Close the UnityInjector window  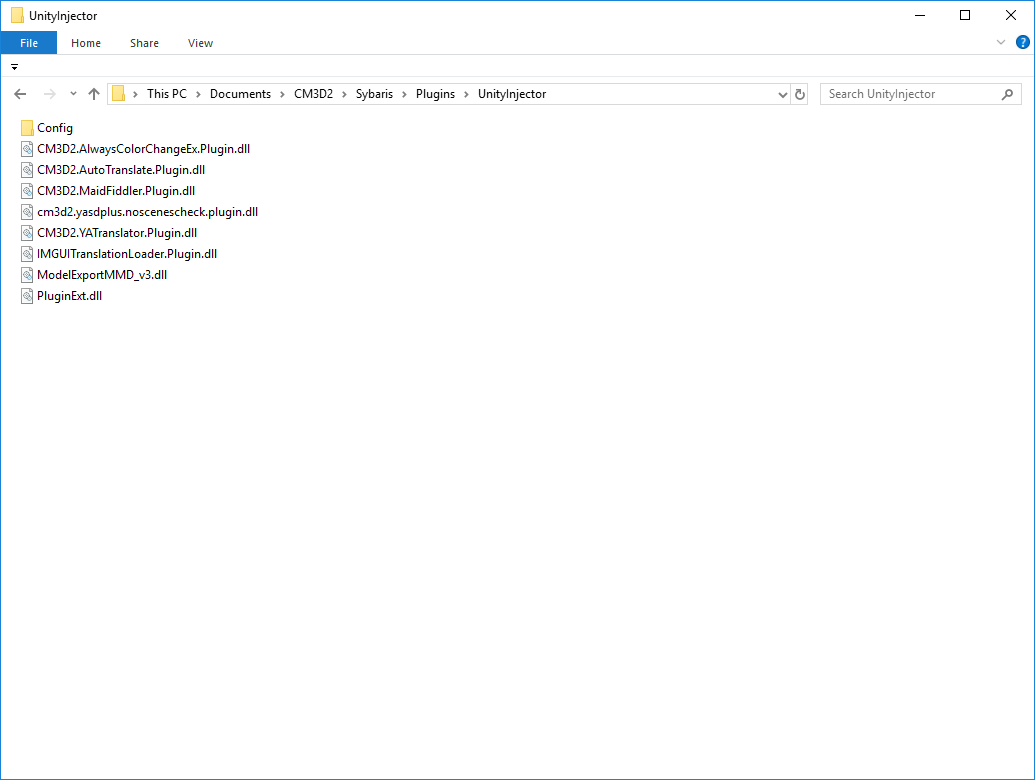click(x=1011, y=15)
